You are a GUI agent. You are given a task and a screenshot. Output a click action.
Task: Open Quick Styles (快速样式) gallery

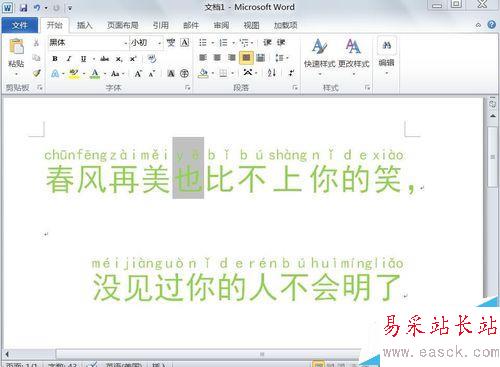(319, 56)
